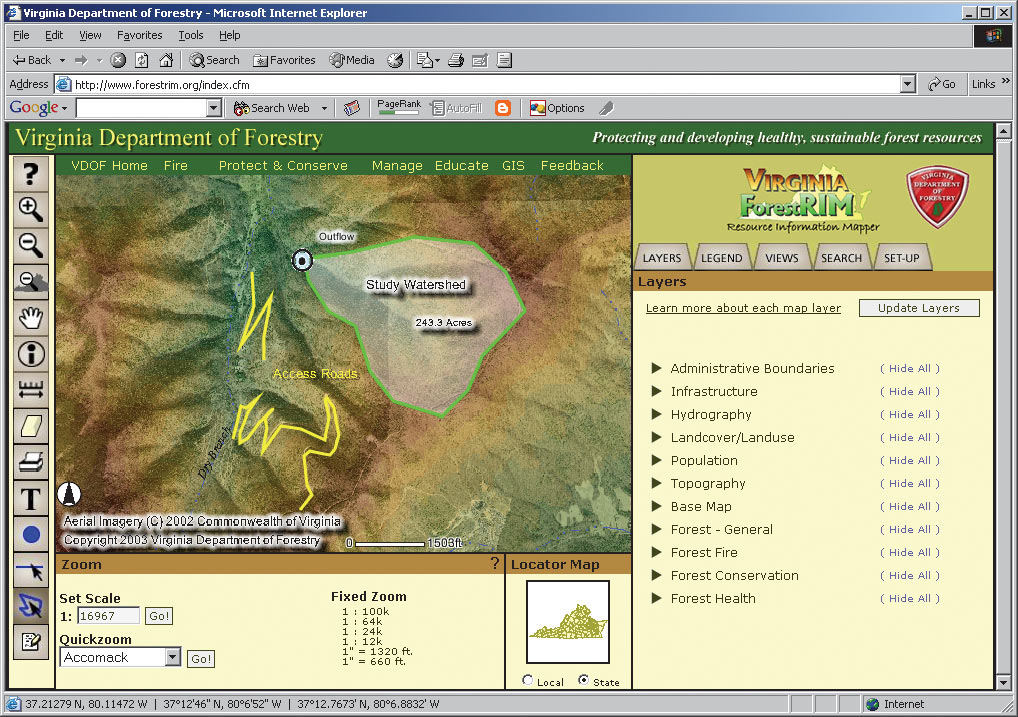Open the File menu
The width and height of the screenshot is (1018, 717).
[x=21, y=35]
